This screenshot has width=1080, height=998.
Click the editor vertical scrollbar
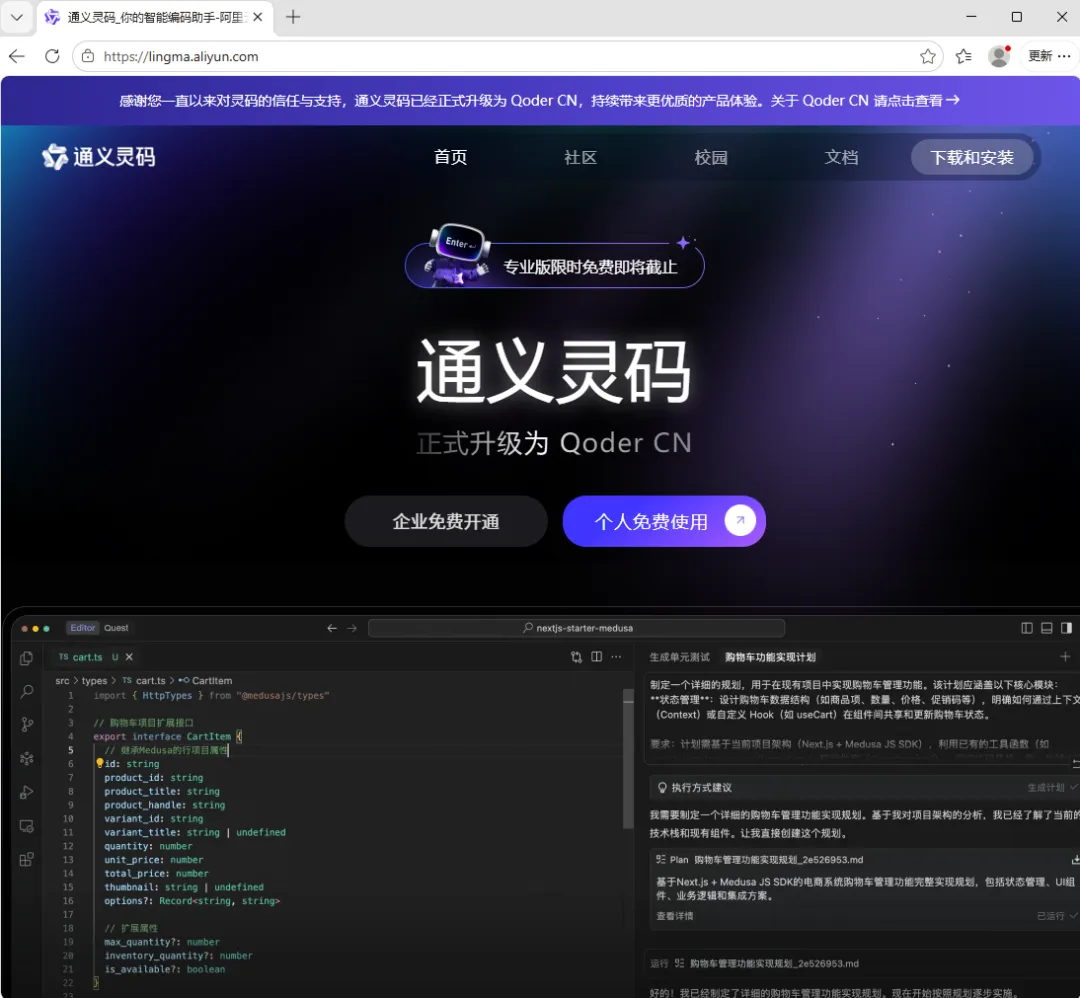coord(628,758)
